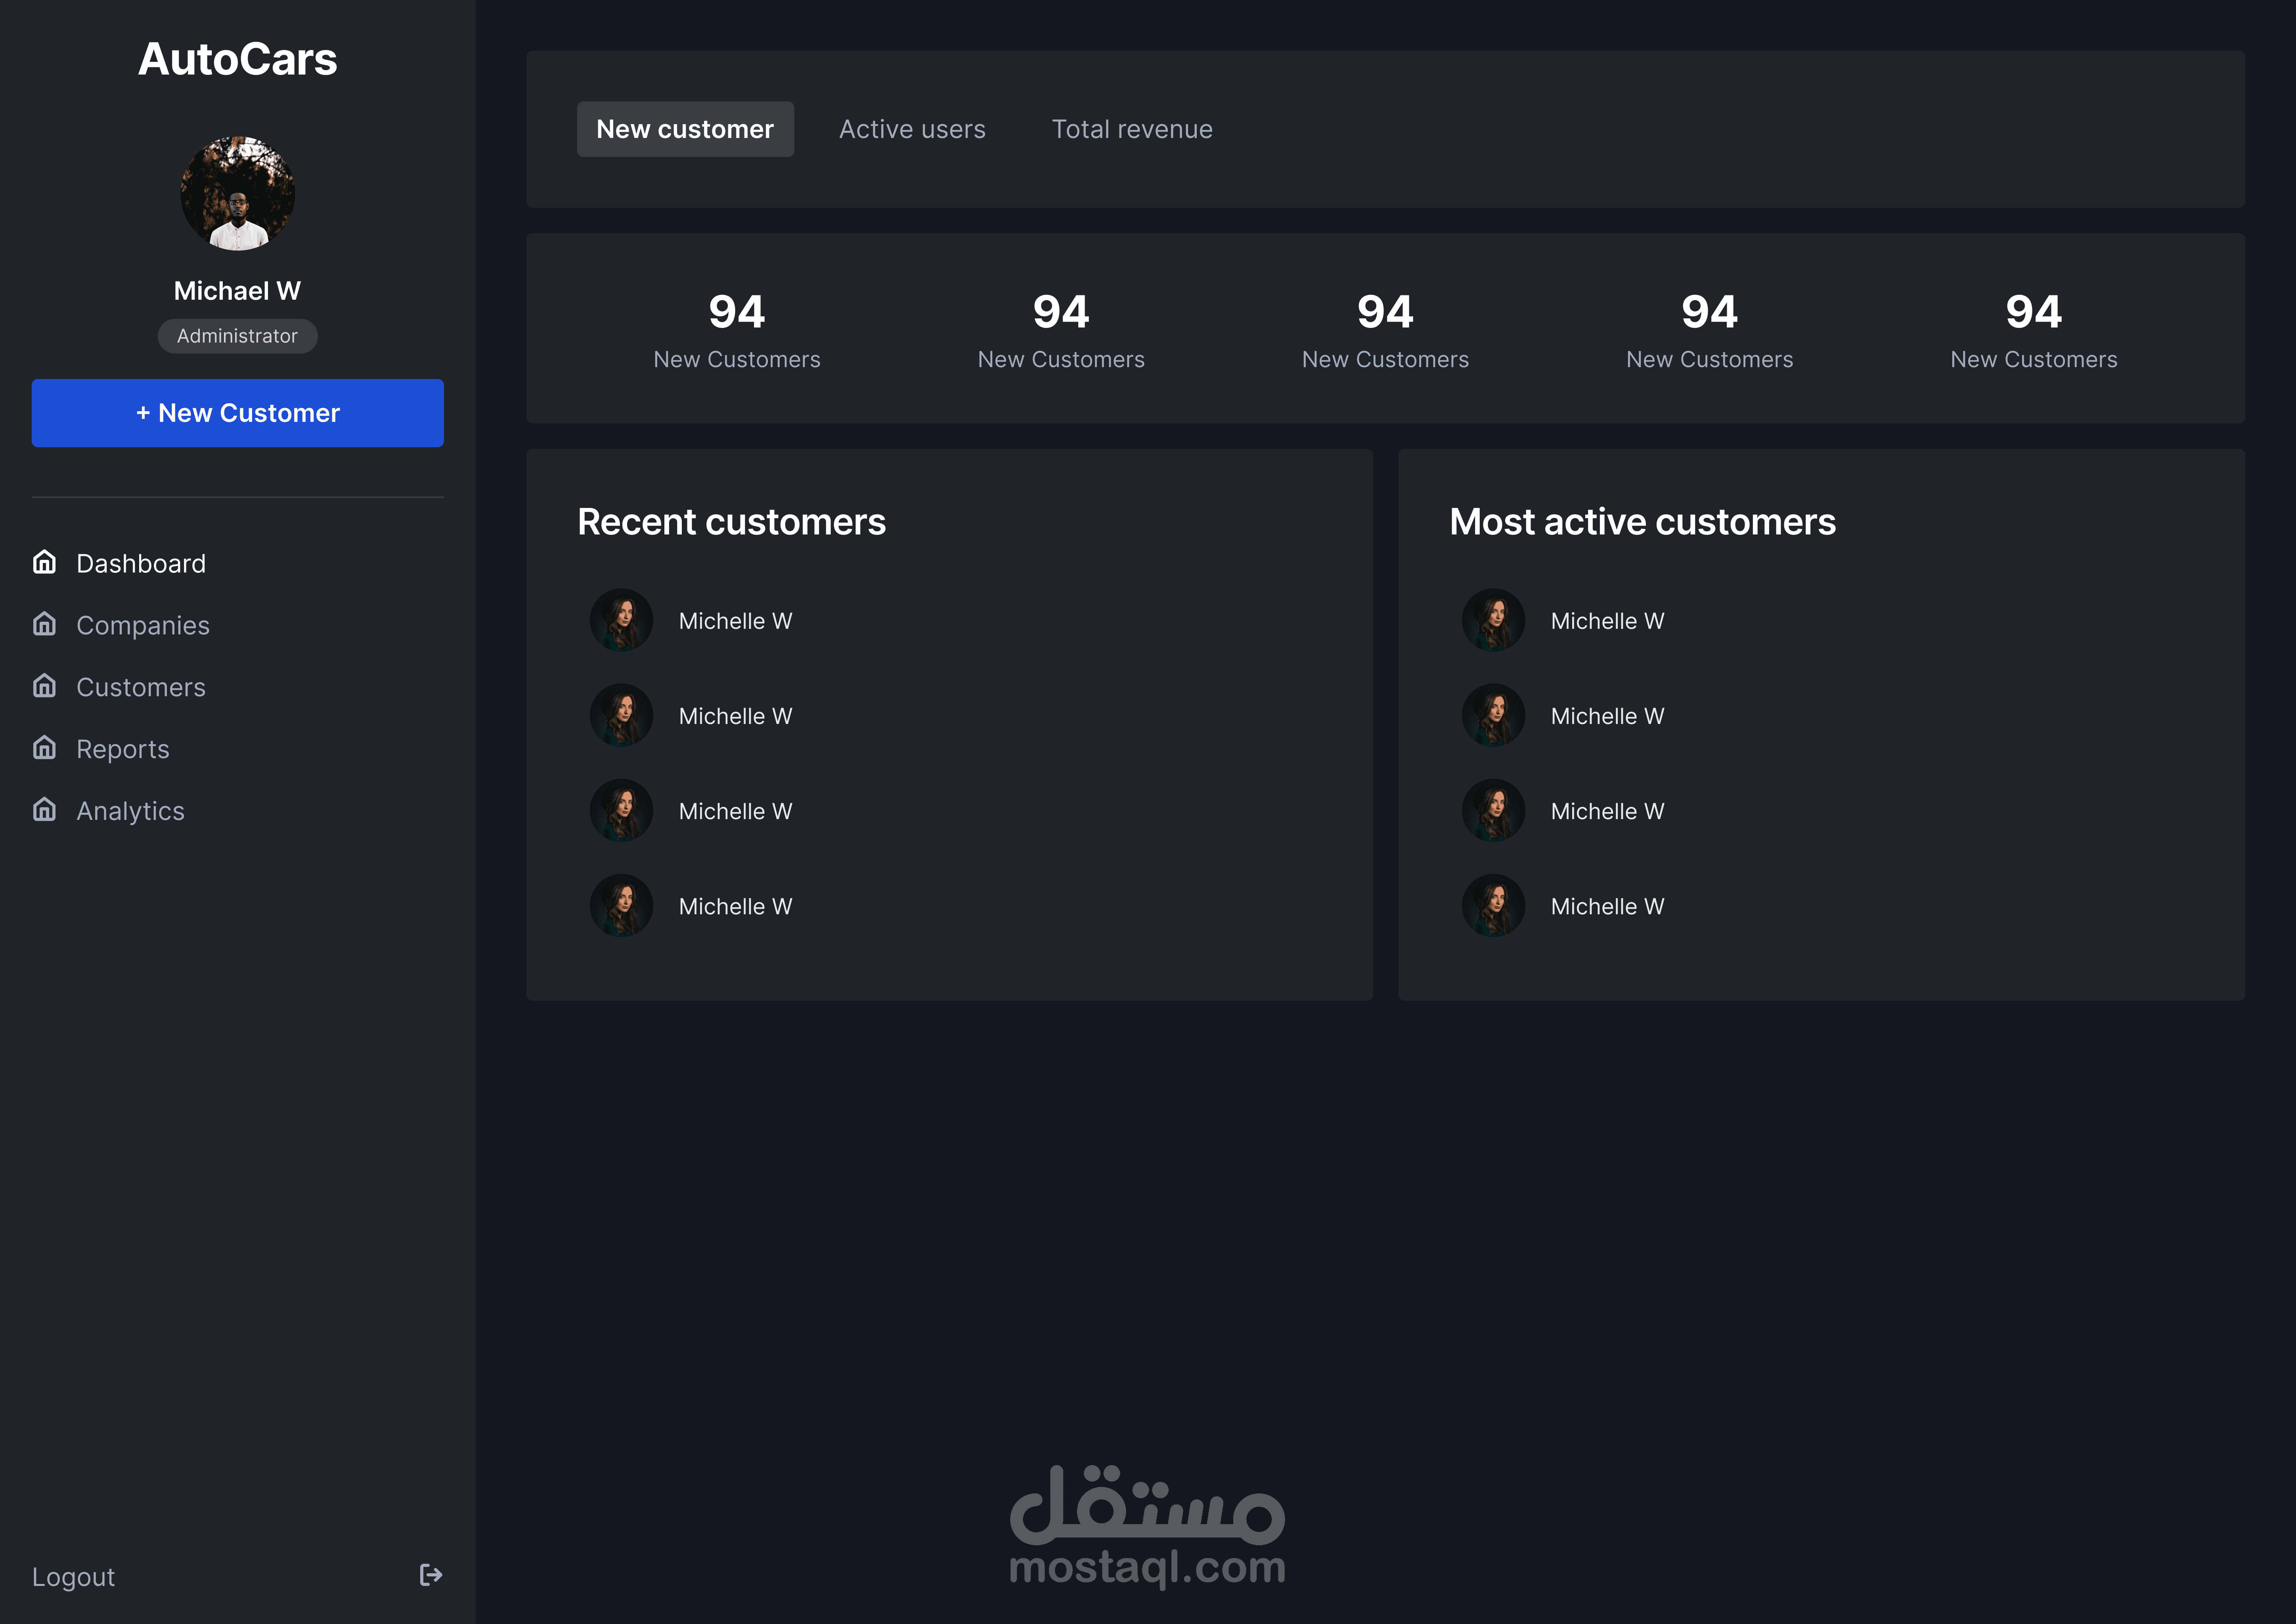
Task: Click second avatar in Most active customers
Action: point(1493,715)
